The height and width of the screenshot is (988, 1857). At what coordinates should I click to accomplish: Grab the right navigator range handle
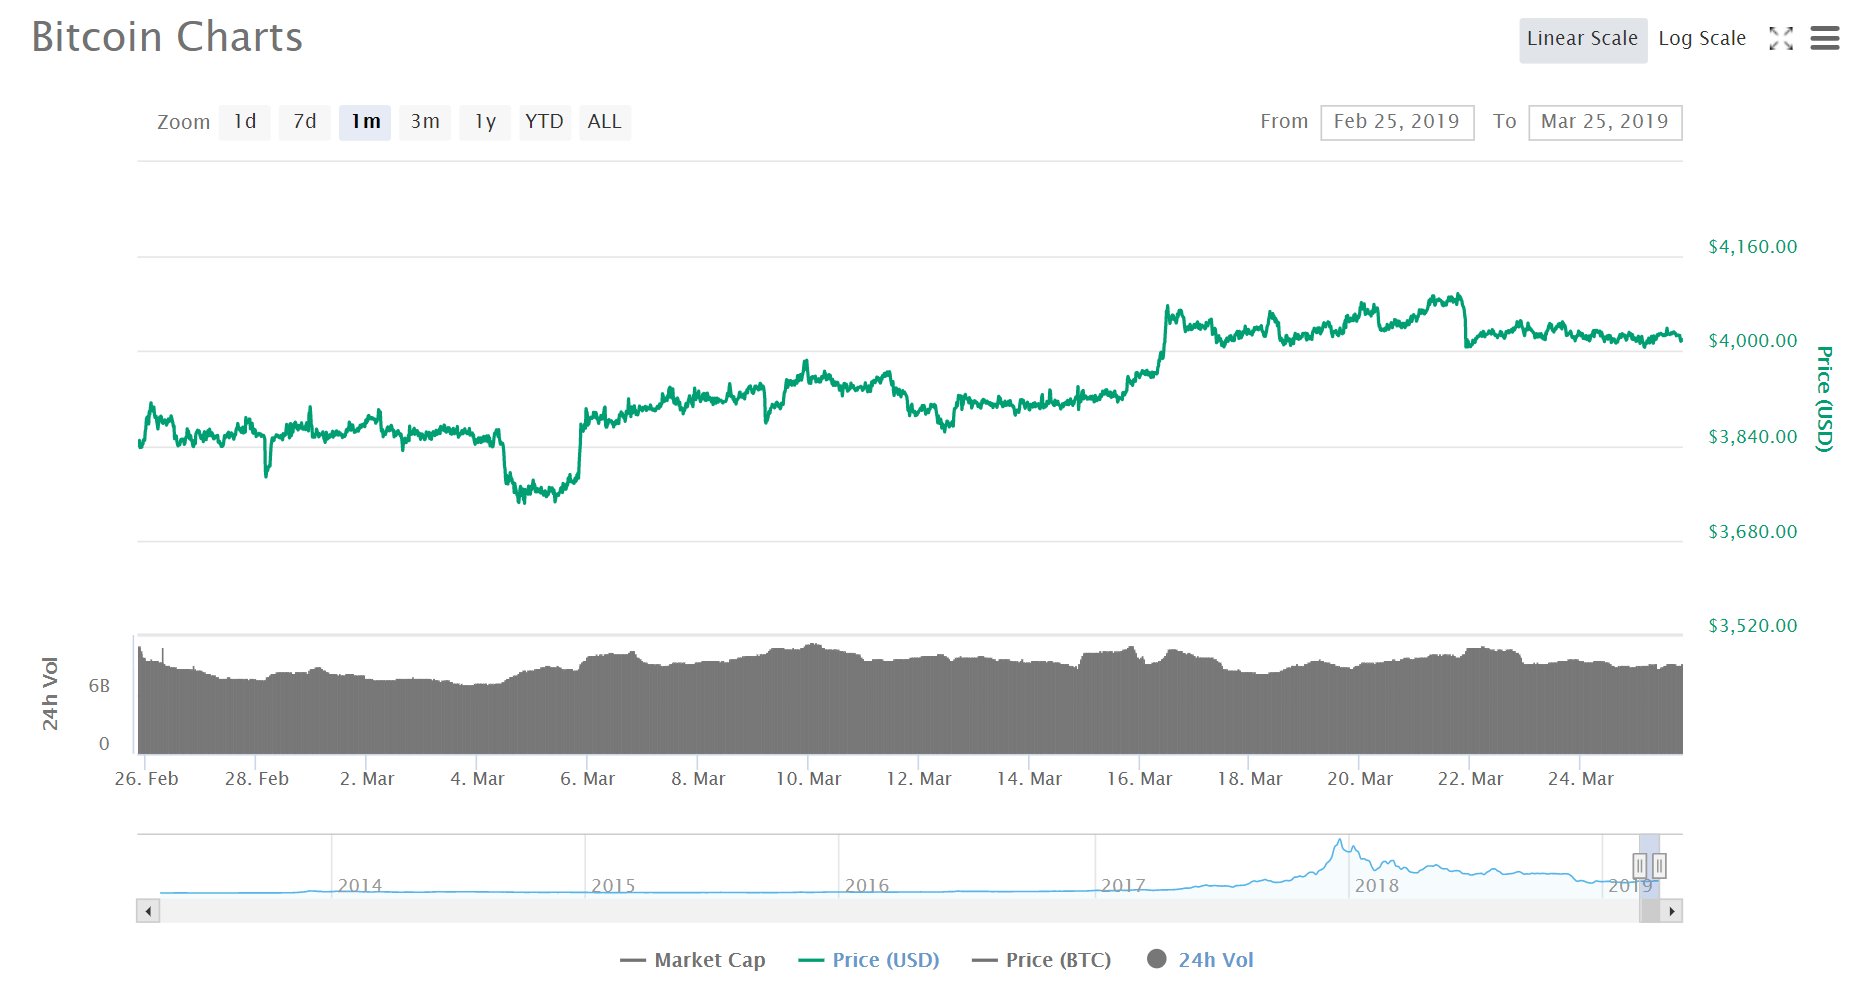(x=1659, y=866)
